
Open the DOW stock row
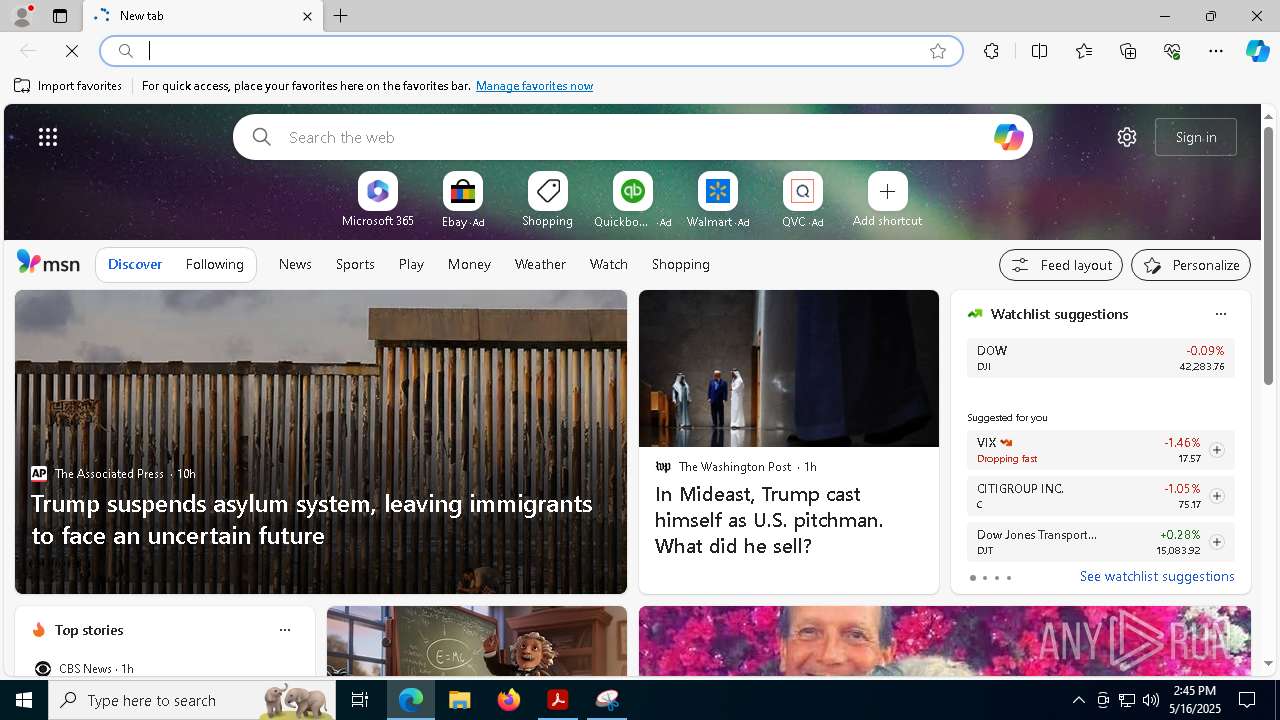point(1100,358)
